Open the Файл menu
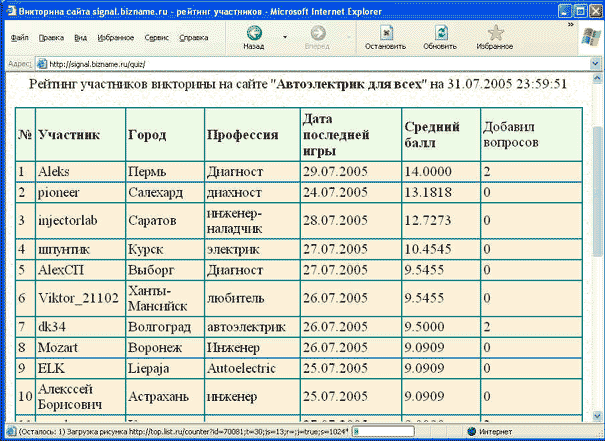The image size is (605, 441). pos(19,38)
